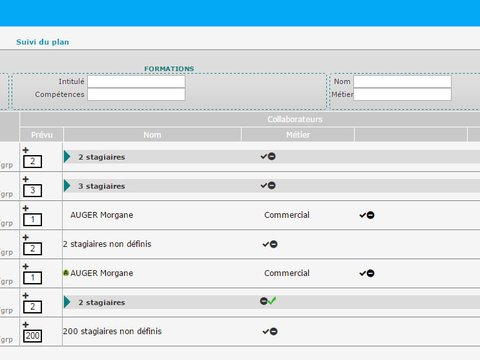Click the plus icon in the 2 stagiaires non définis row
The width and height of the screenshot is (480, 360).
point(26,237)
